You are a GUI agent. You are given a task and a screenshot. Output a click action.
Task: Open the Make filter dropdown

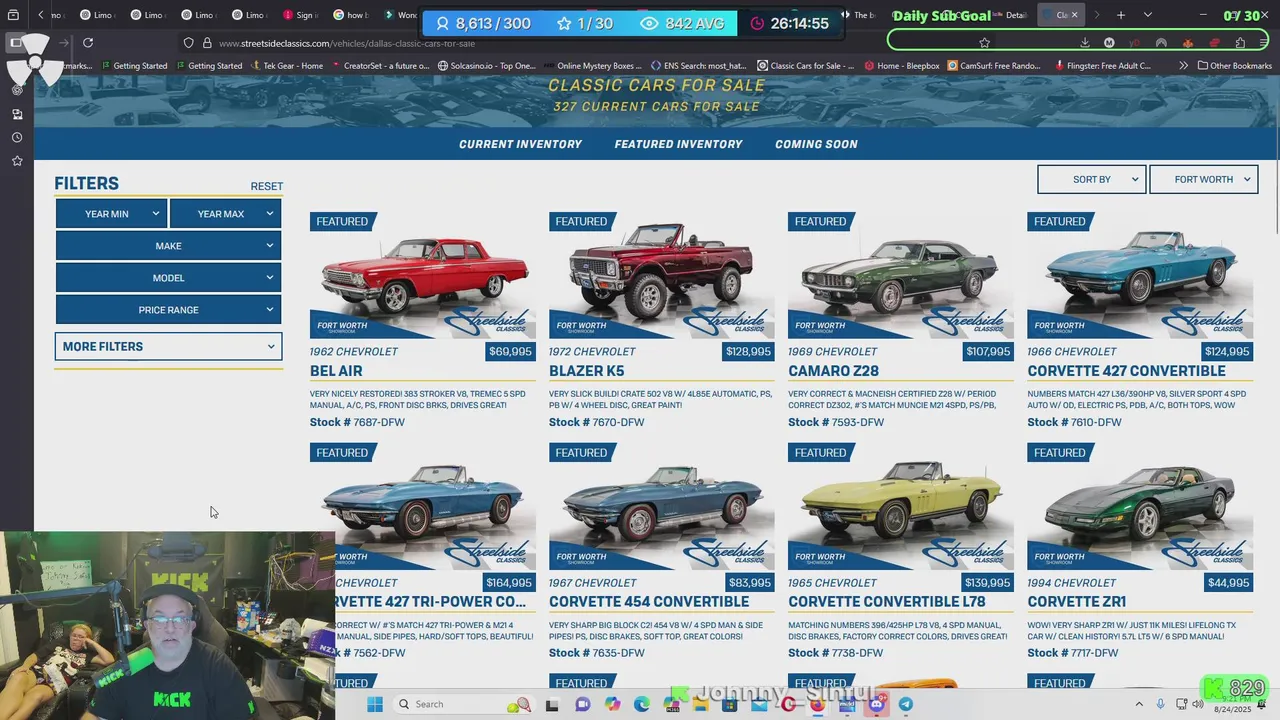coord(168,245)
